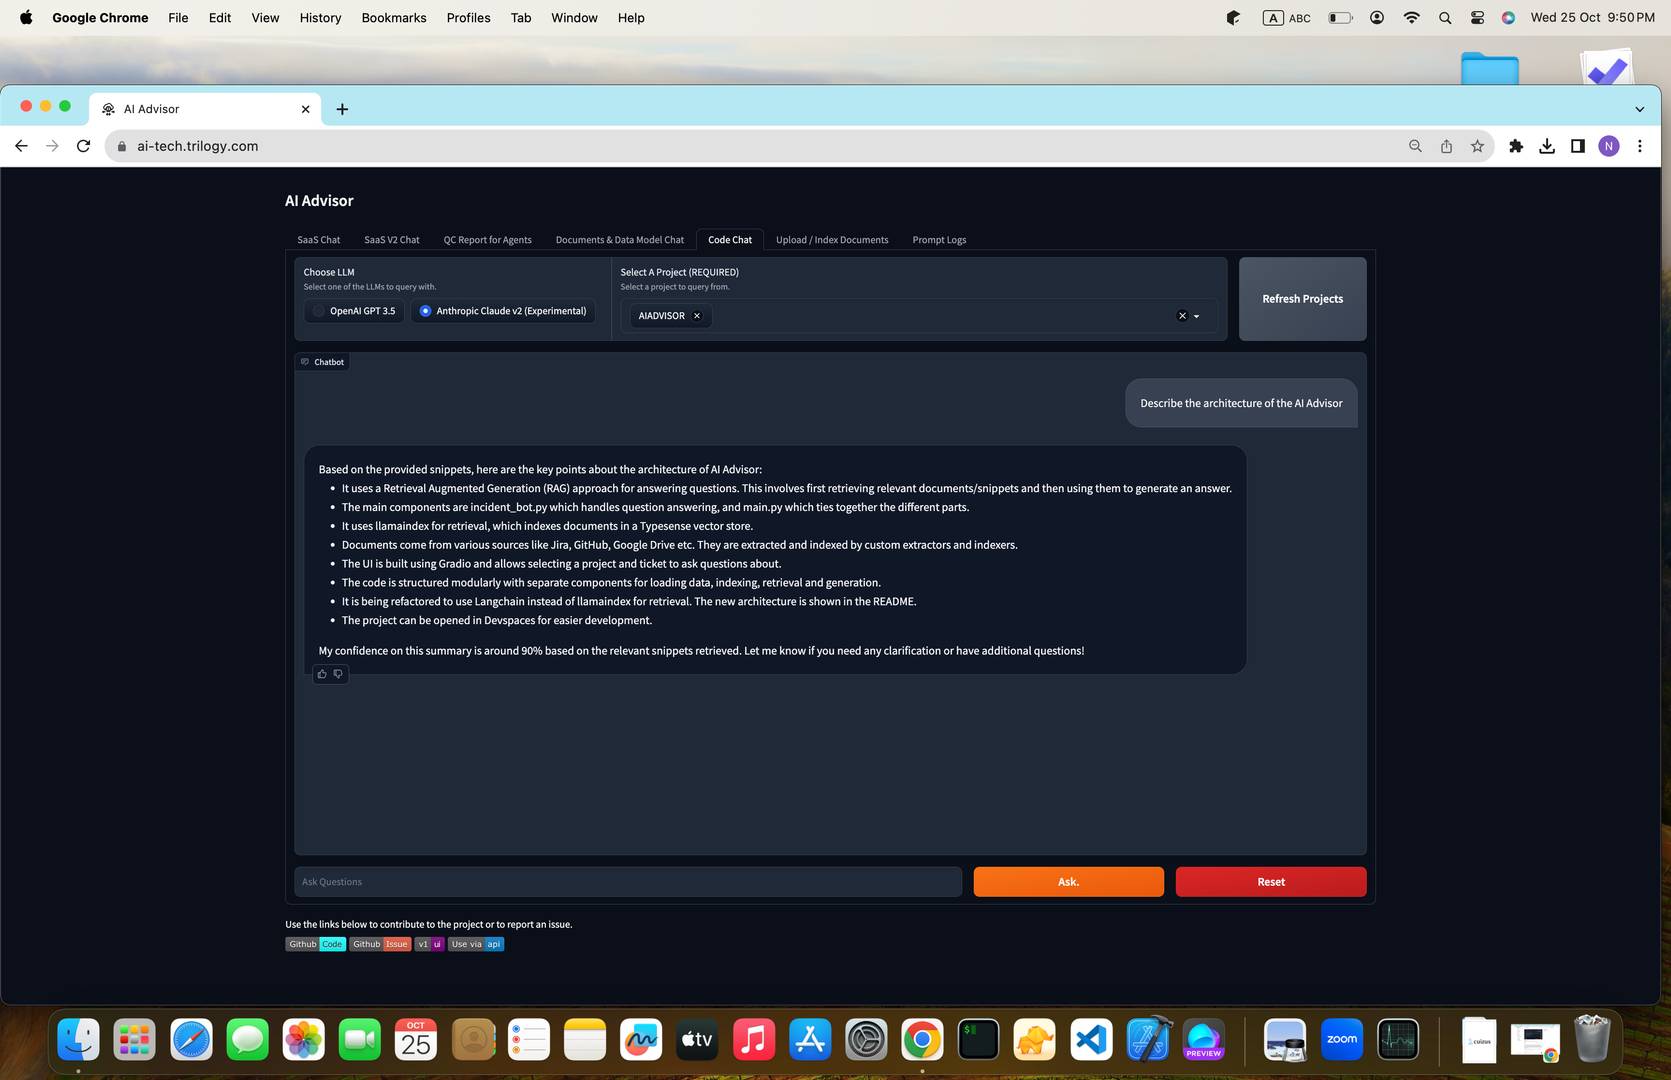Click the Ask Questions input field
This screenshot has height=1080, width=1671.
[627, 881]
